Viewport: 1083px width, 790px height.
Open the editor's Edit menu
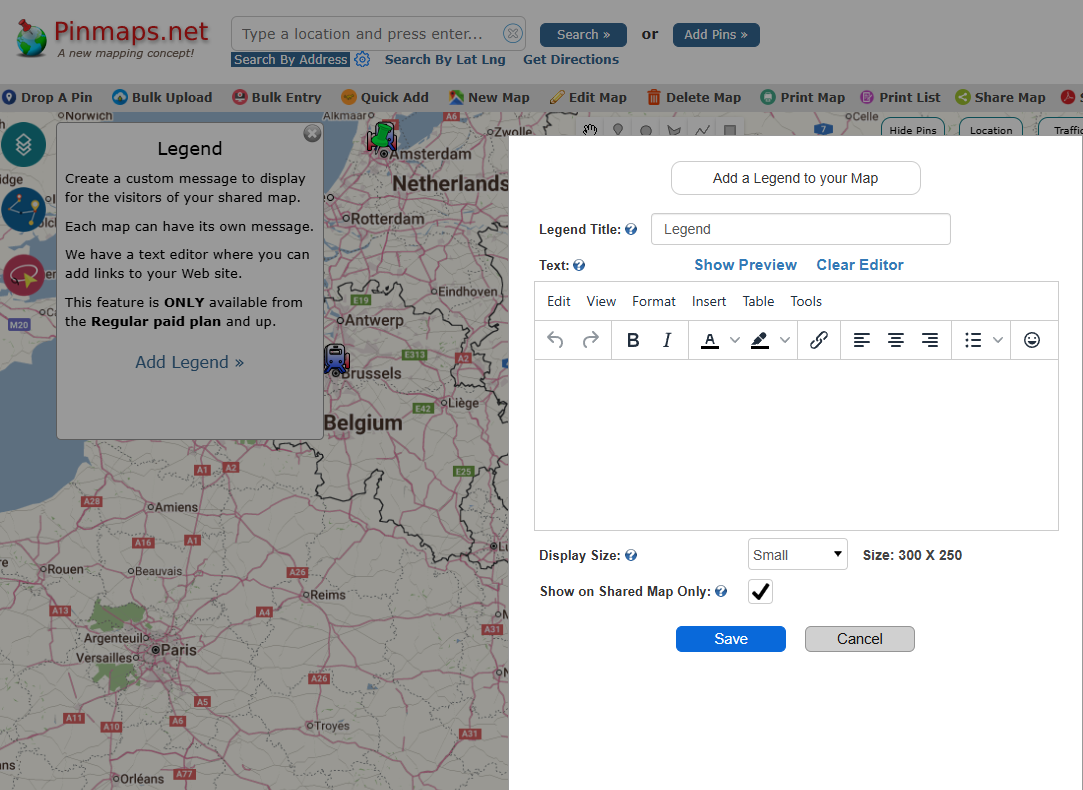tap(559, 301)
